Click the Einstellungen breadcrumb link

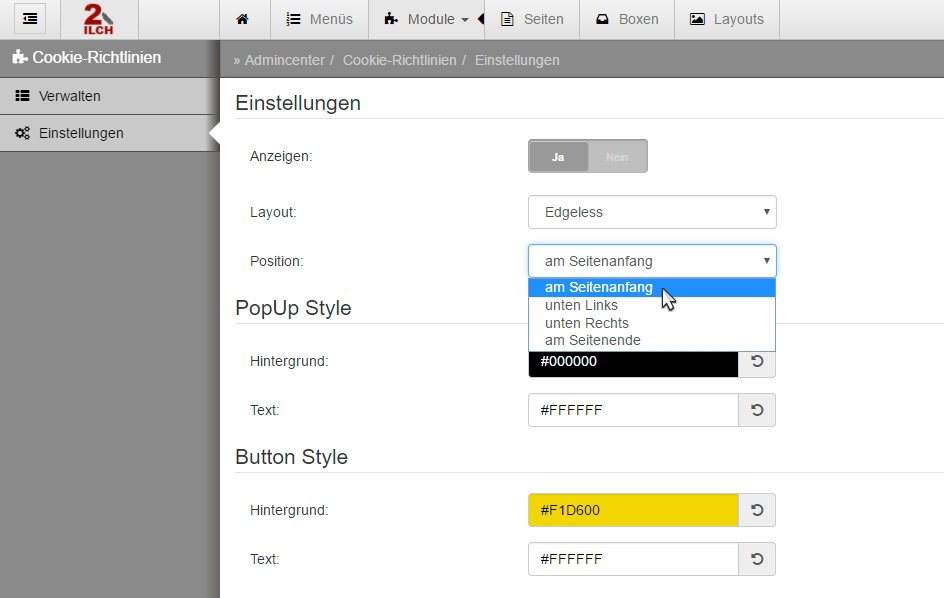(517, 60)
